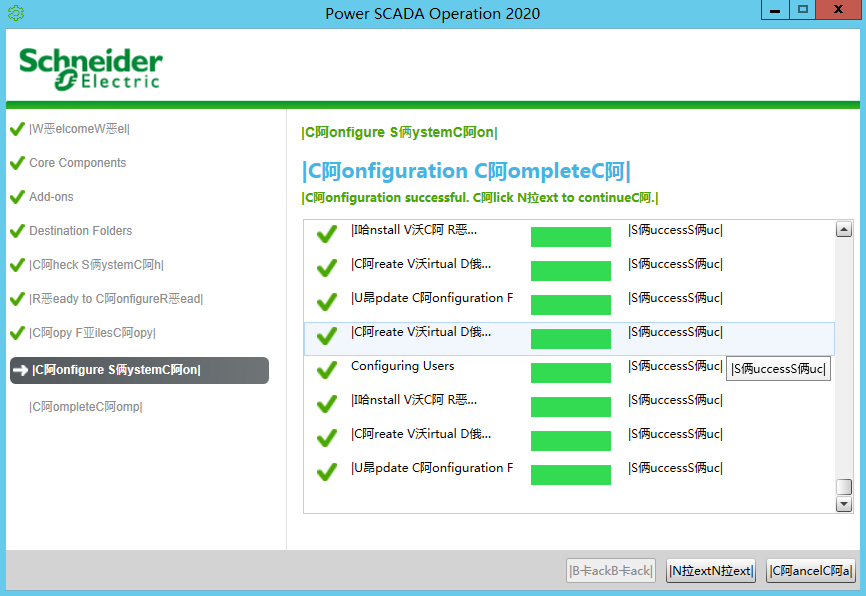The image size is (866, 596).
Task: Click the checkmark icon beside Core Components
Action: [x=17, y=163]
